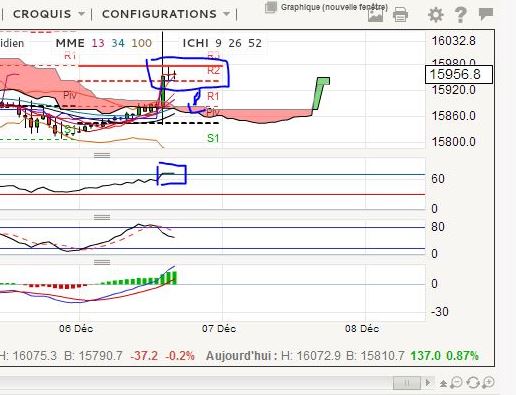Click the current price box 15956.8

coord(459,74)
